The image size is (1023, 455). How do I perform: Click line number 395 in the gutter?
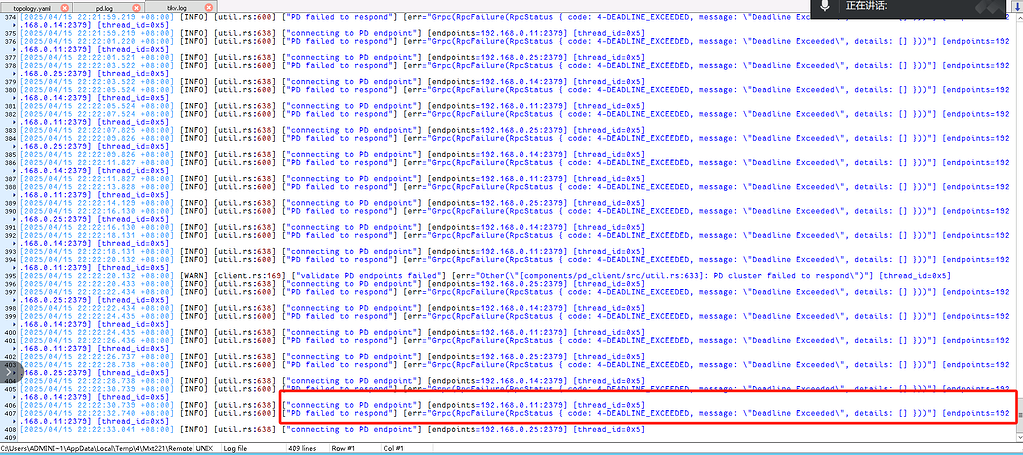point(9,275)
